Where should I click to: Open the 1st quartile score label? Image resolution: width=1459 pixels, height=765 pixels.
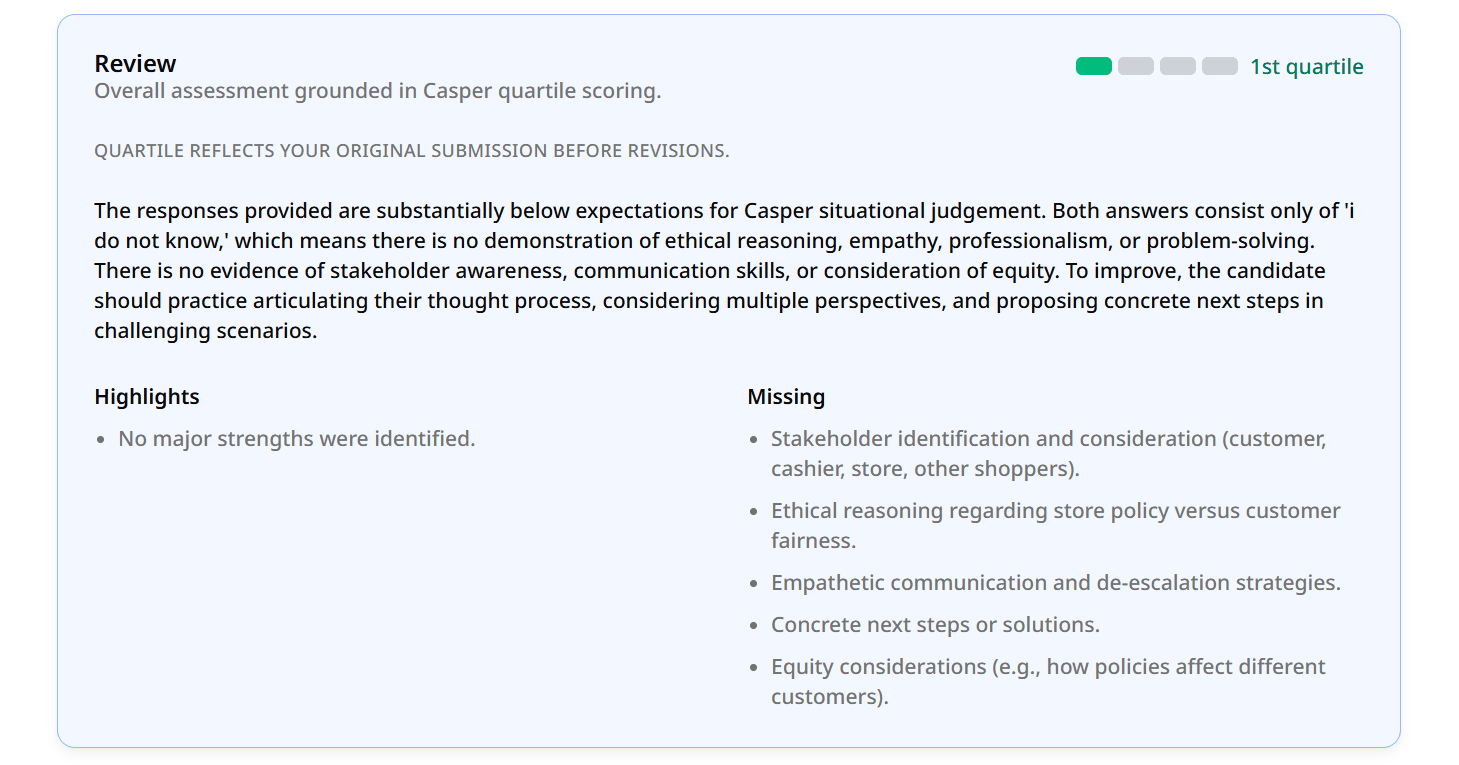coord(1306,65)
